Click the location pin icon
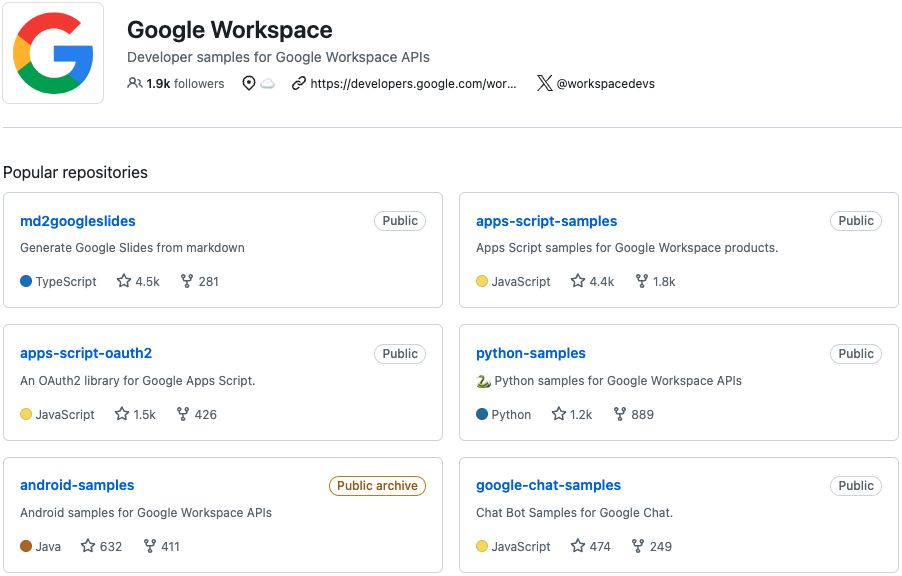 pos(249,83)
